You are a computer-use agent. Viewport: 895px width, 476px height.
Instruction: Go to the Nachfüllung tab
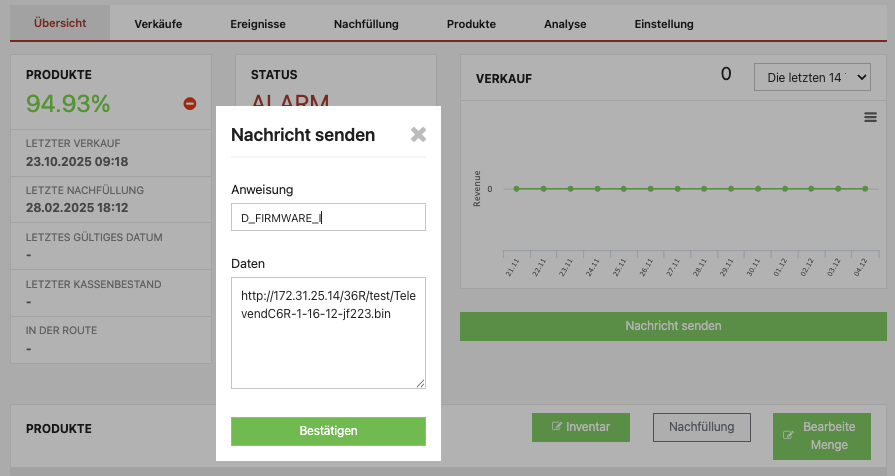point(366,24)
